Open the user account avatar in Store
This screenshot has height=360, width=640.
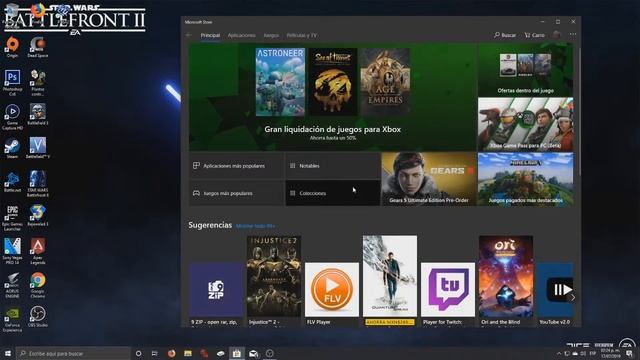pyautogui.click(x=557, y=35)
